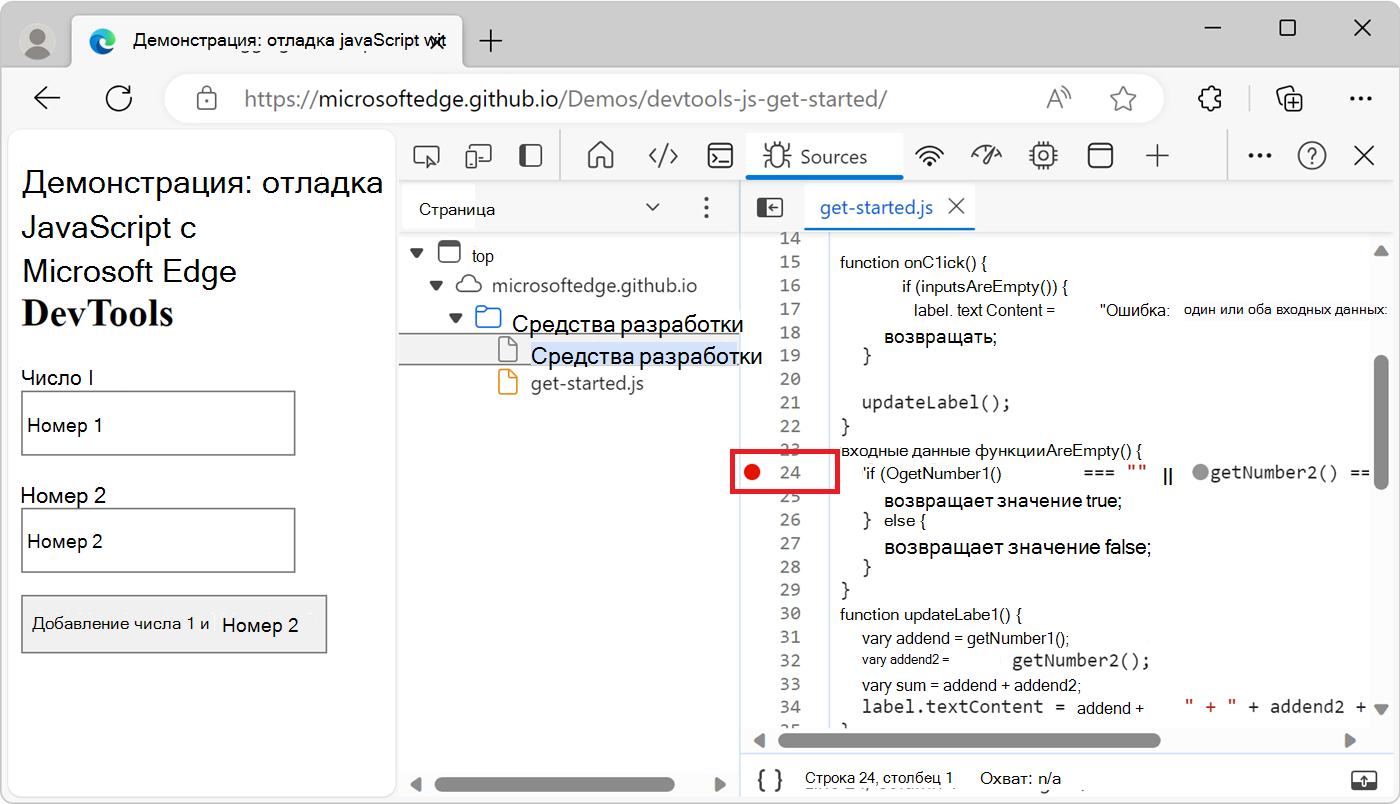Click line number 32 gutter
The height and width of the screenshot is (804, 1400).
pos(790,661)
